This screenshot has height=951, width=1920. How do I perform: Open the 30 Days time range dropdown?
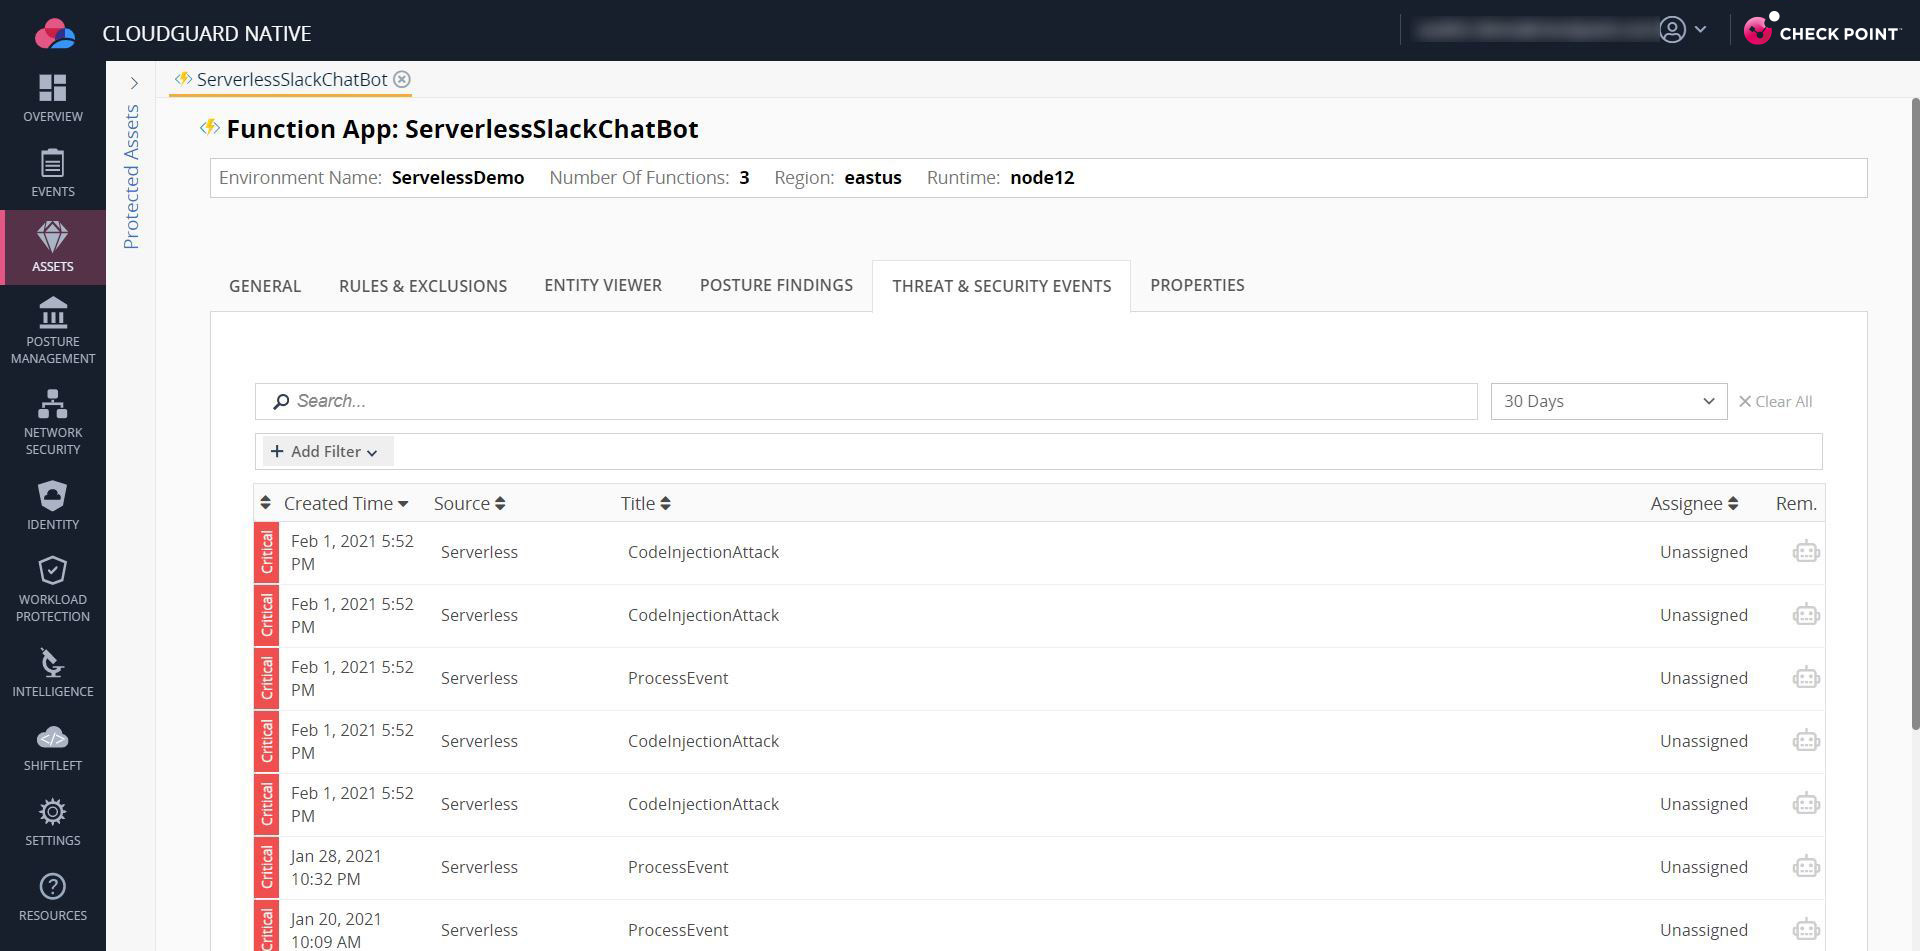tap(1608, 401)
